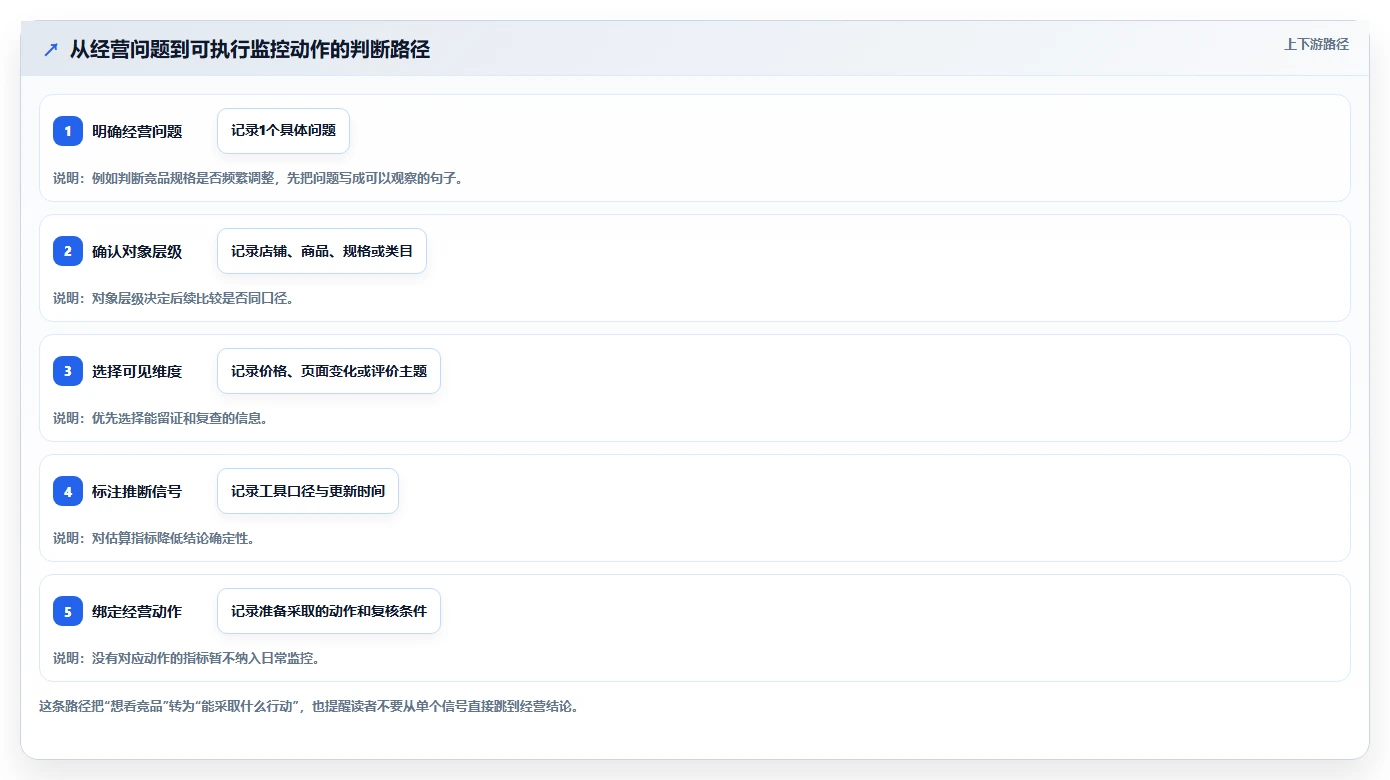Click the 绑定经营动作 step title
This screenshot has height=780, width=1390.
[x=137, y=611]
